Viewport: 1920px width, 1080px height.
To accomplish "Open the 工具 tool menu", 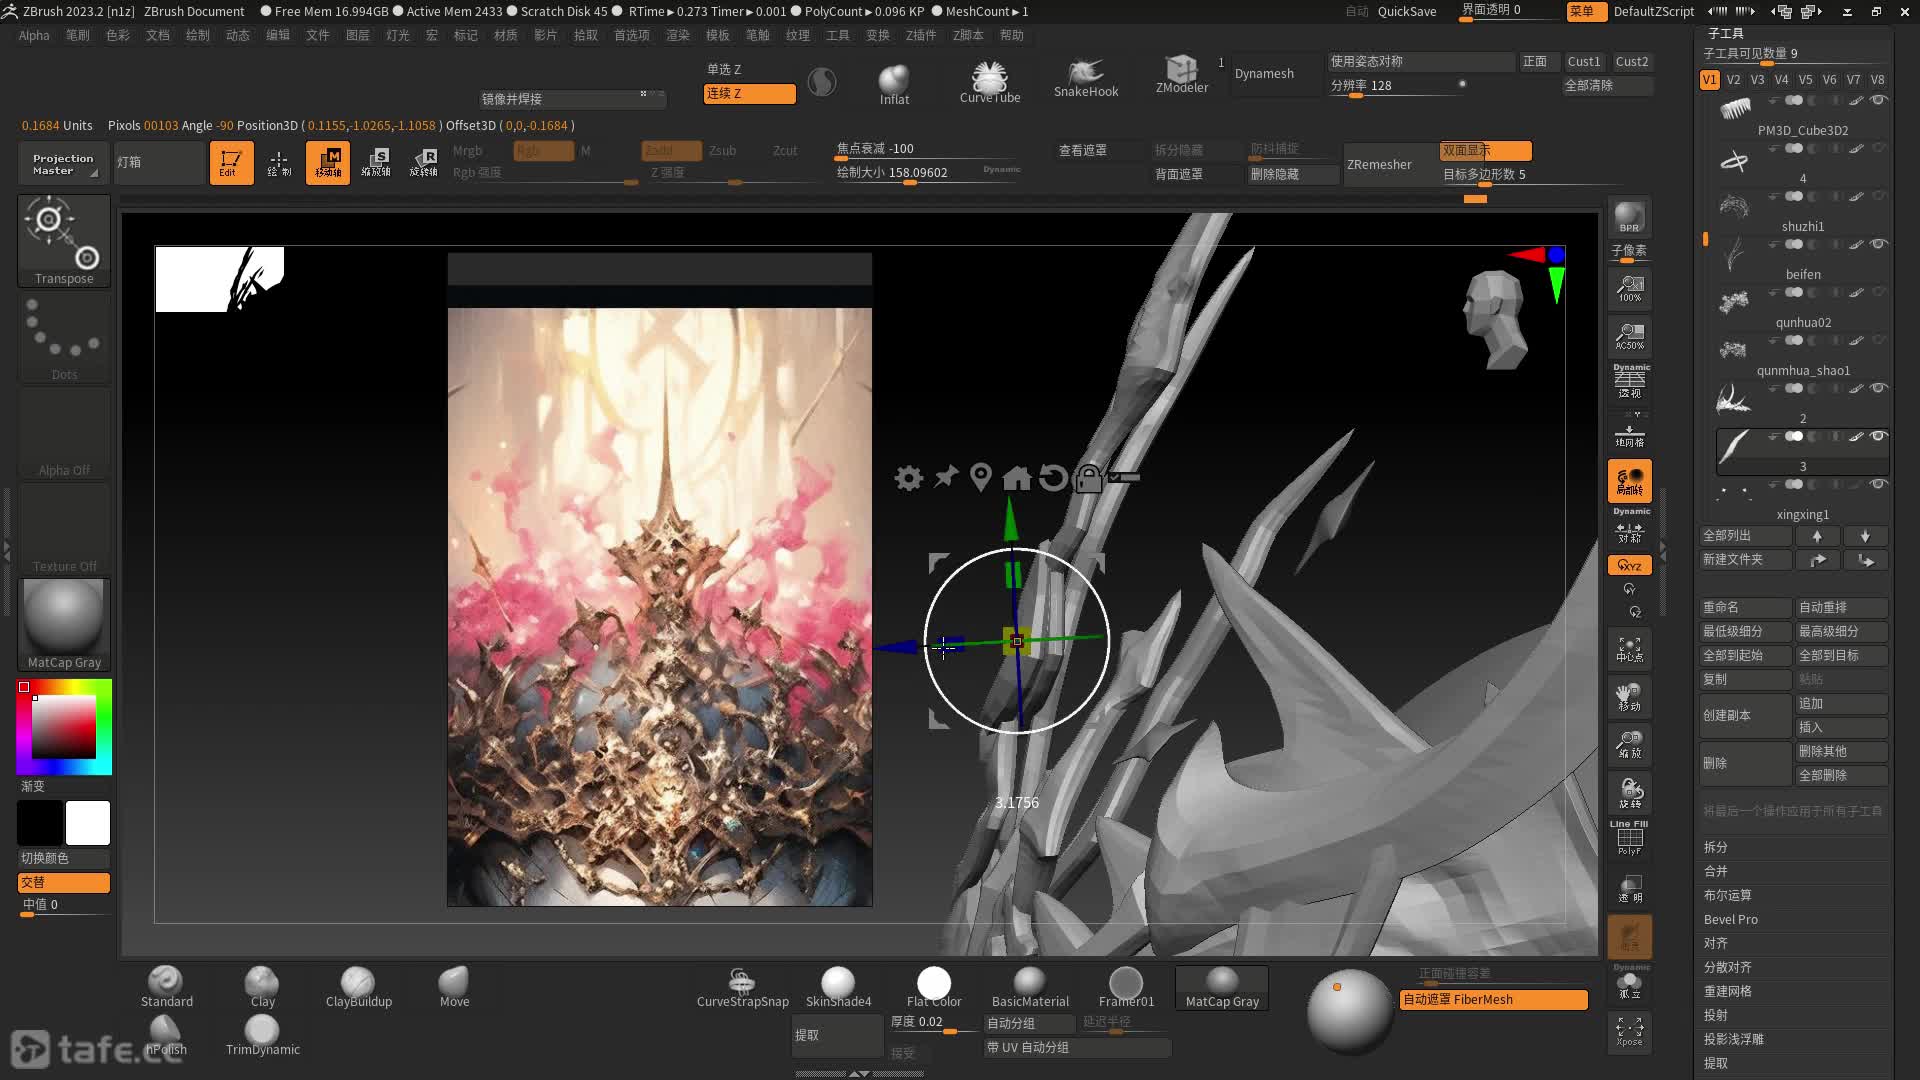I will tap(838, 35).
